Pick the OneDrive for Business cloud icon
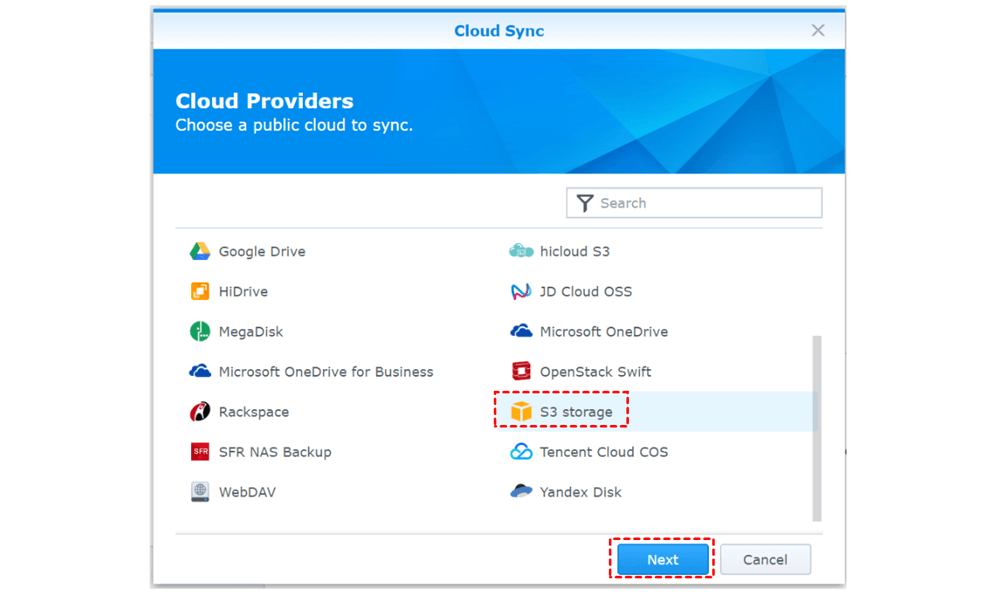 (200, 371)
